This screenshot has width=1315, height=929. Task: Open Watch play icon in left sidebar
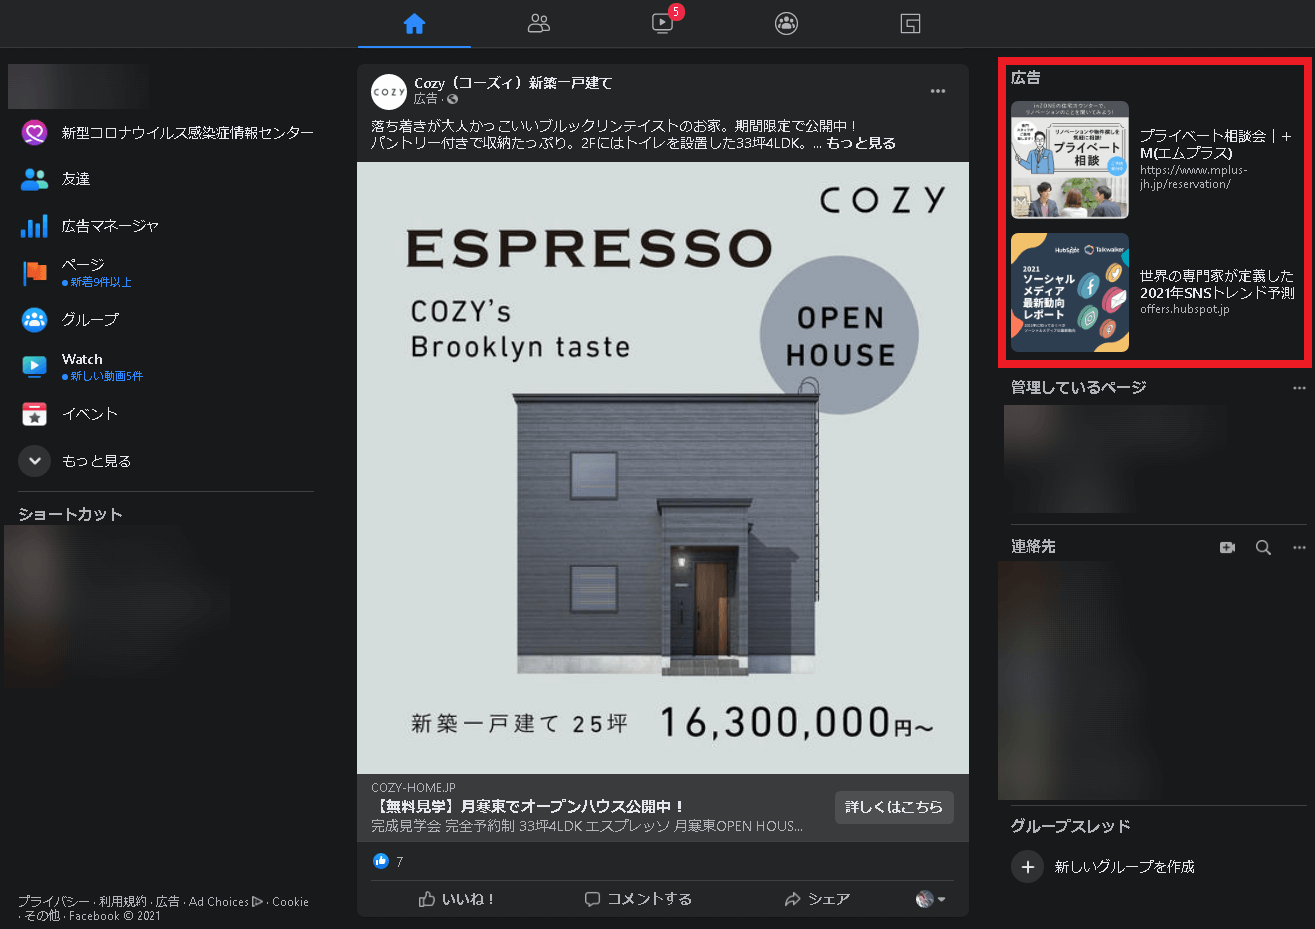34,366
